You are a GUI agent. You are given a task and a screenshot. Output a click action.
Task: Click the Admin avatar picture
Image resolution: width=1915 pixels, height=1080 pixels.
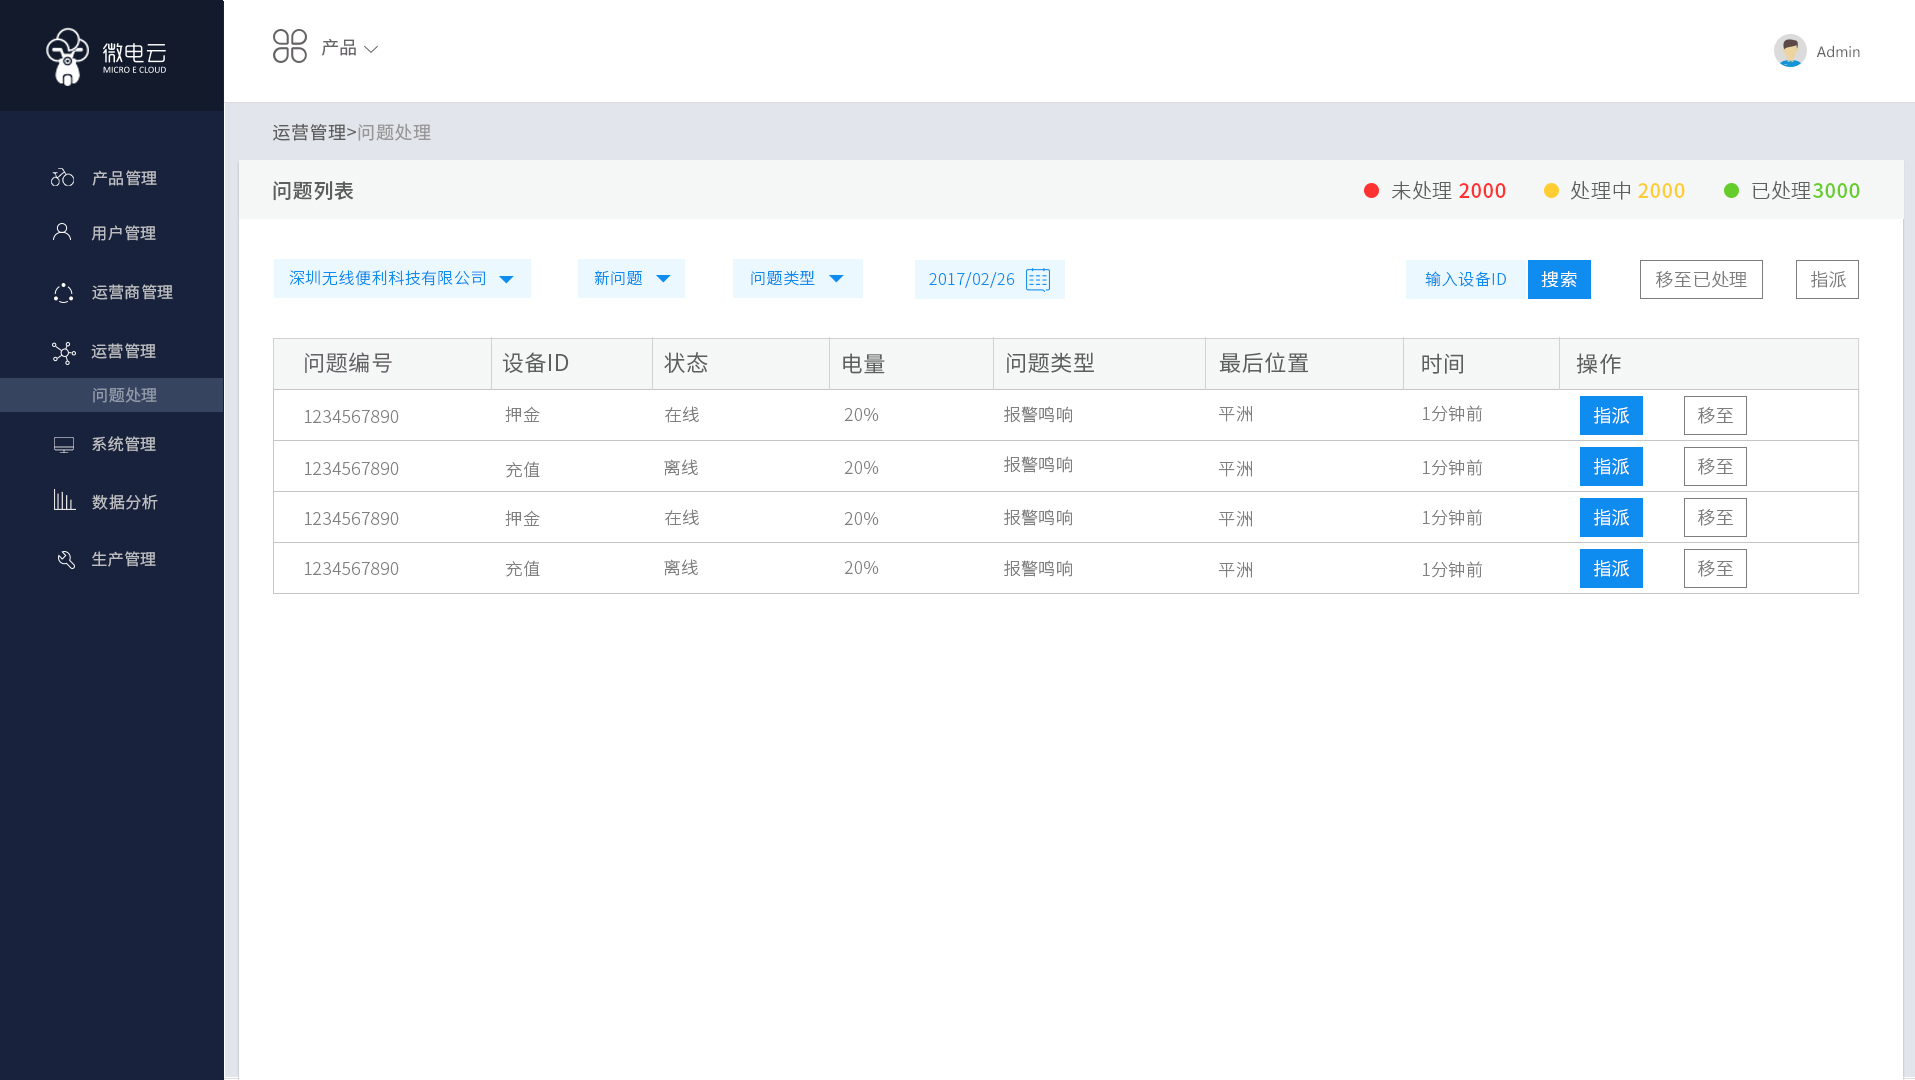coord(1790,51)
